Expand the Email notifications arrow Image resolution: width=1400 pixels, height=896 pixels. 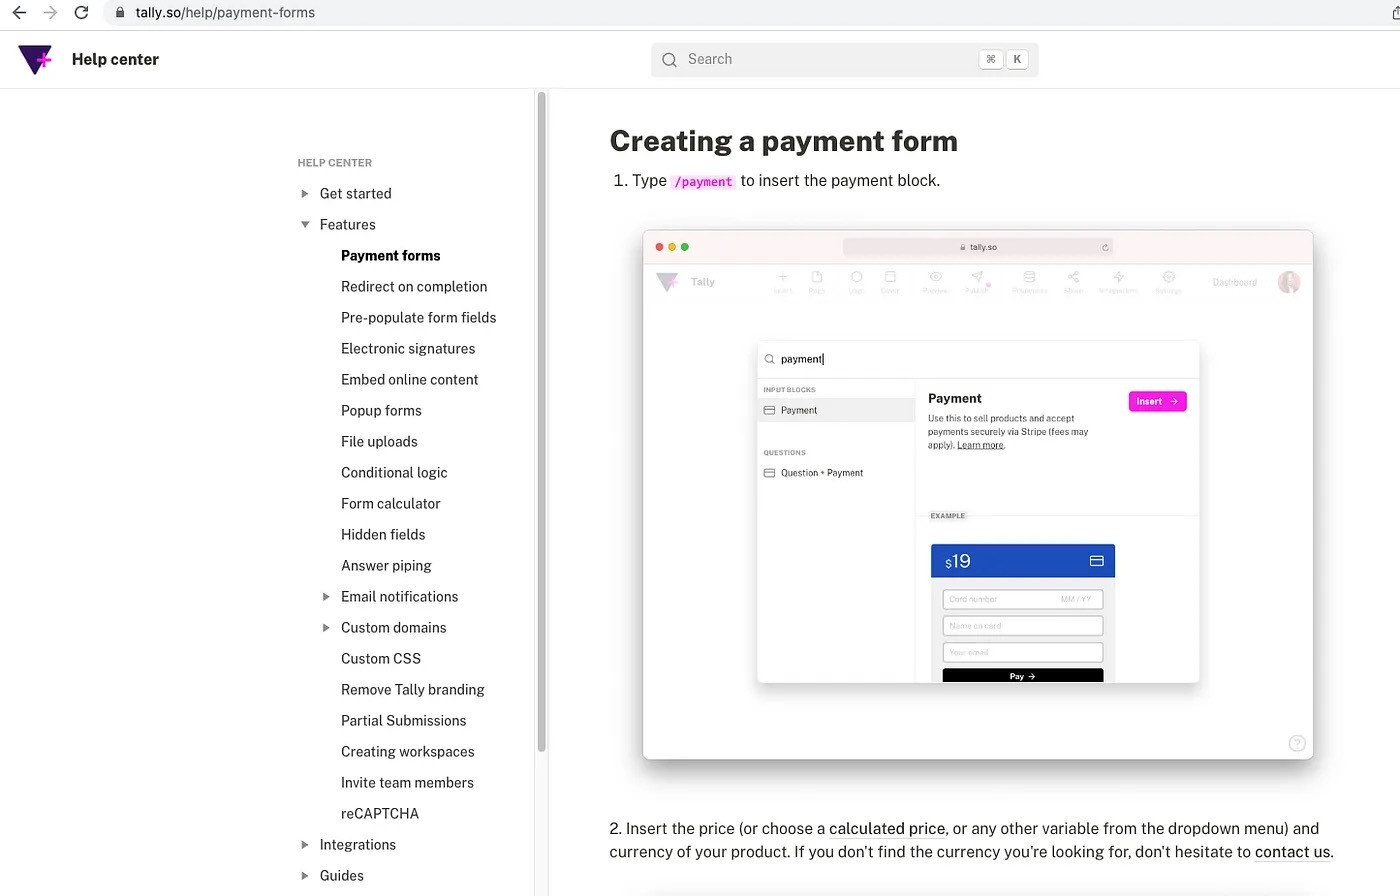tap(326, 597)
